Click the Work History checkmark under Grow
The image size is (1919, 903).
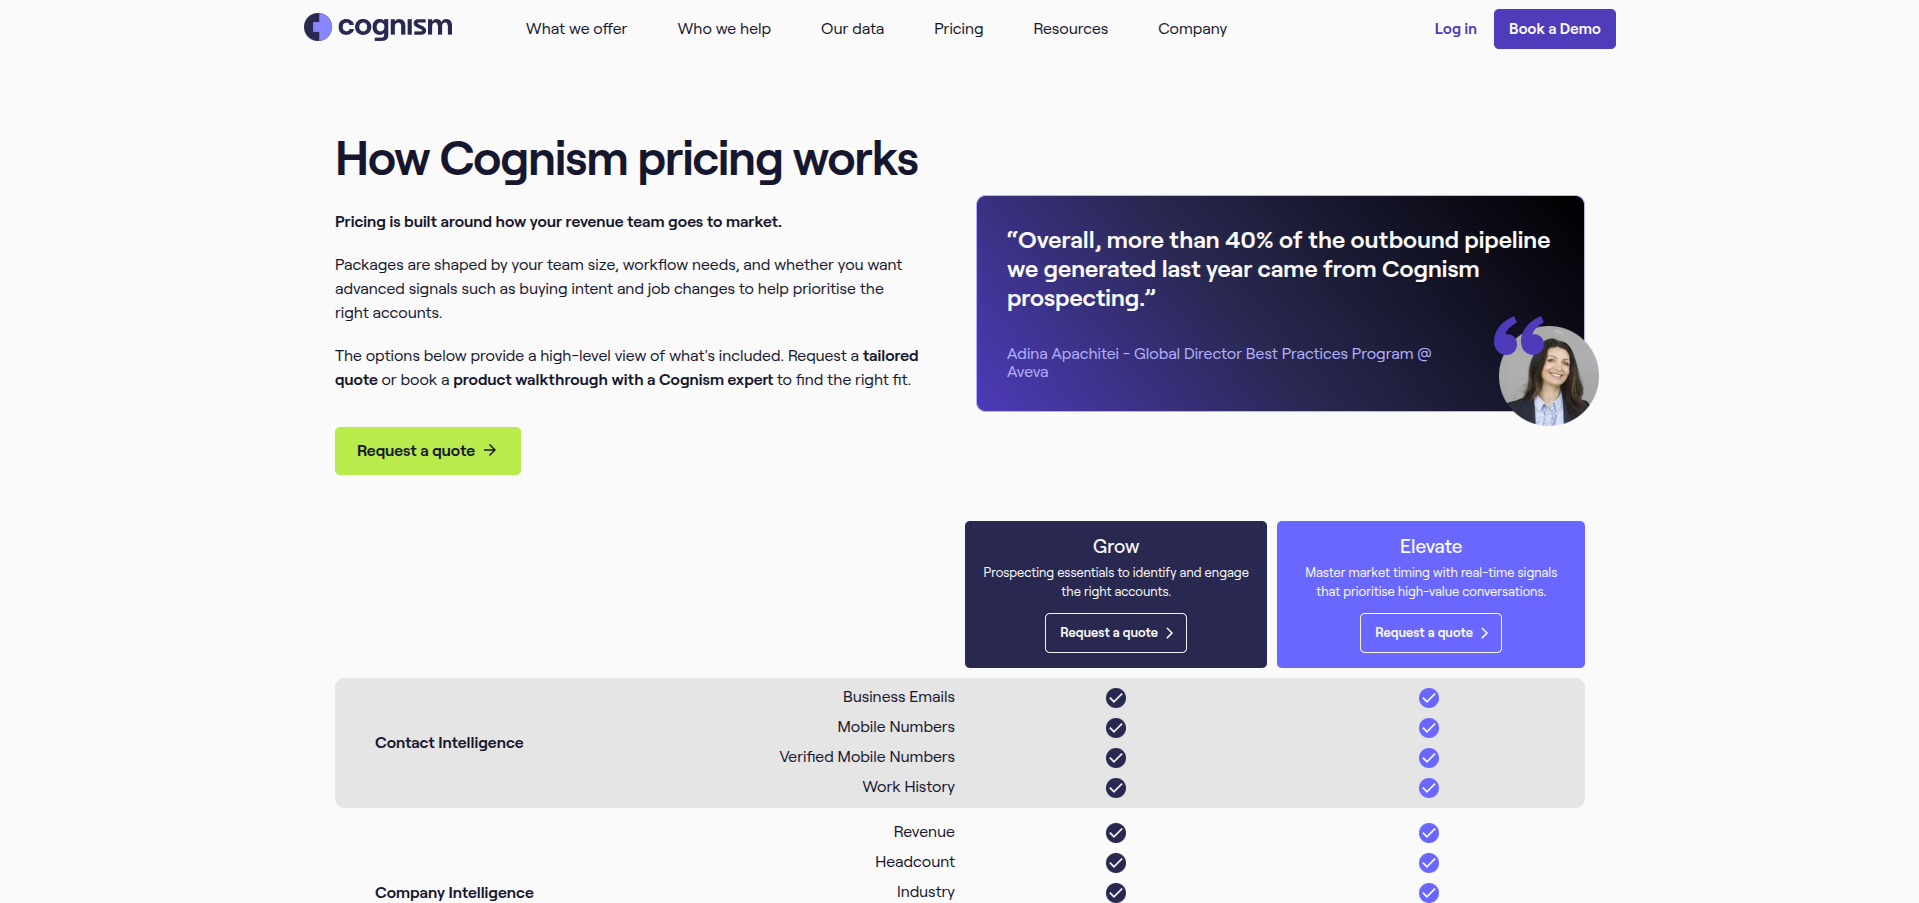(1115, 788)
